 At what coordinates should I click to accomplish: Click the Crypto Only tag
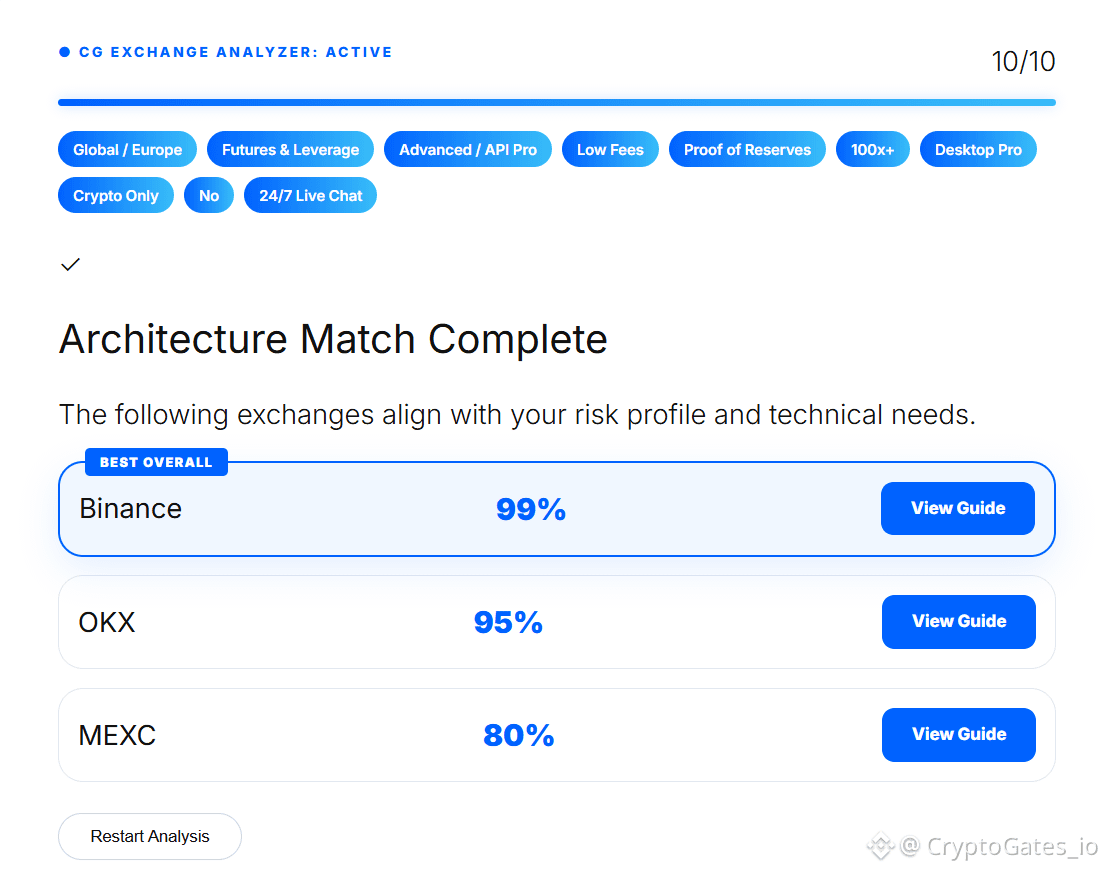pos(116,195)
